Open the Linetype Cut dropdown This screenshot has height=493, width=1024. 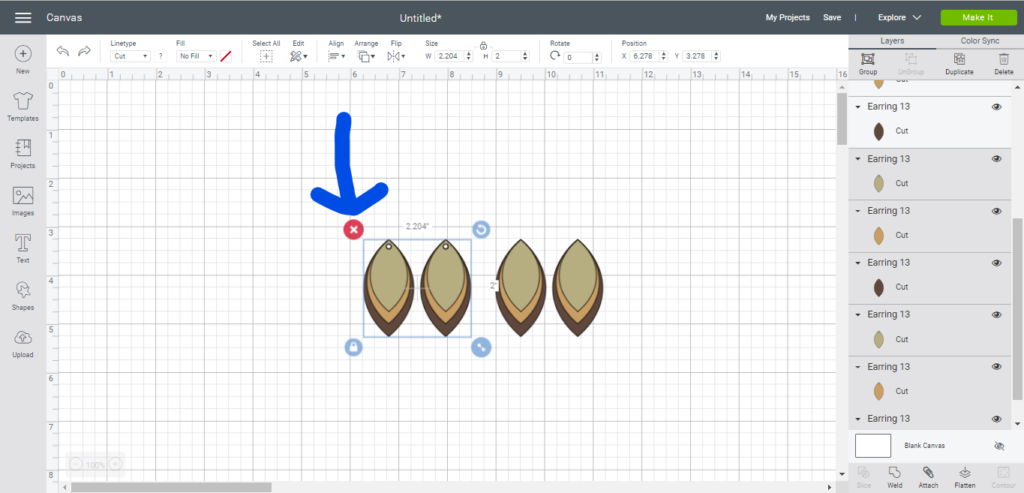point(131,57)
